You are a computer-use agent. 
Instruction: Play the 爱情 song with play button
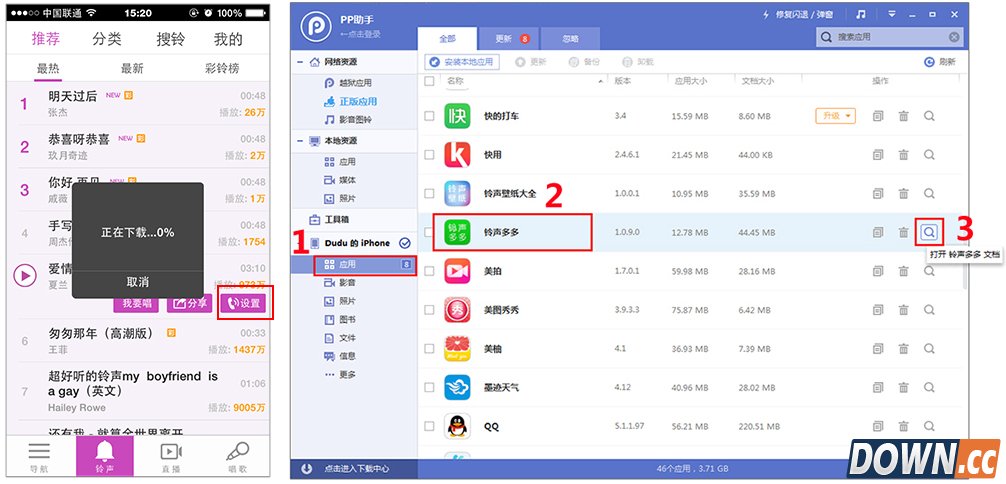pos(24,276)
